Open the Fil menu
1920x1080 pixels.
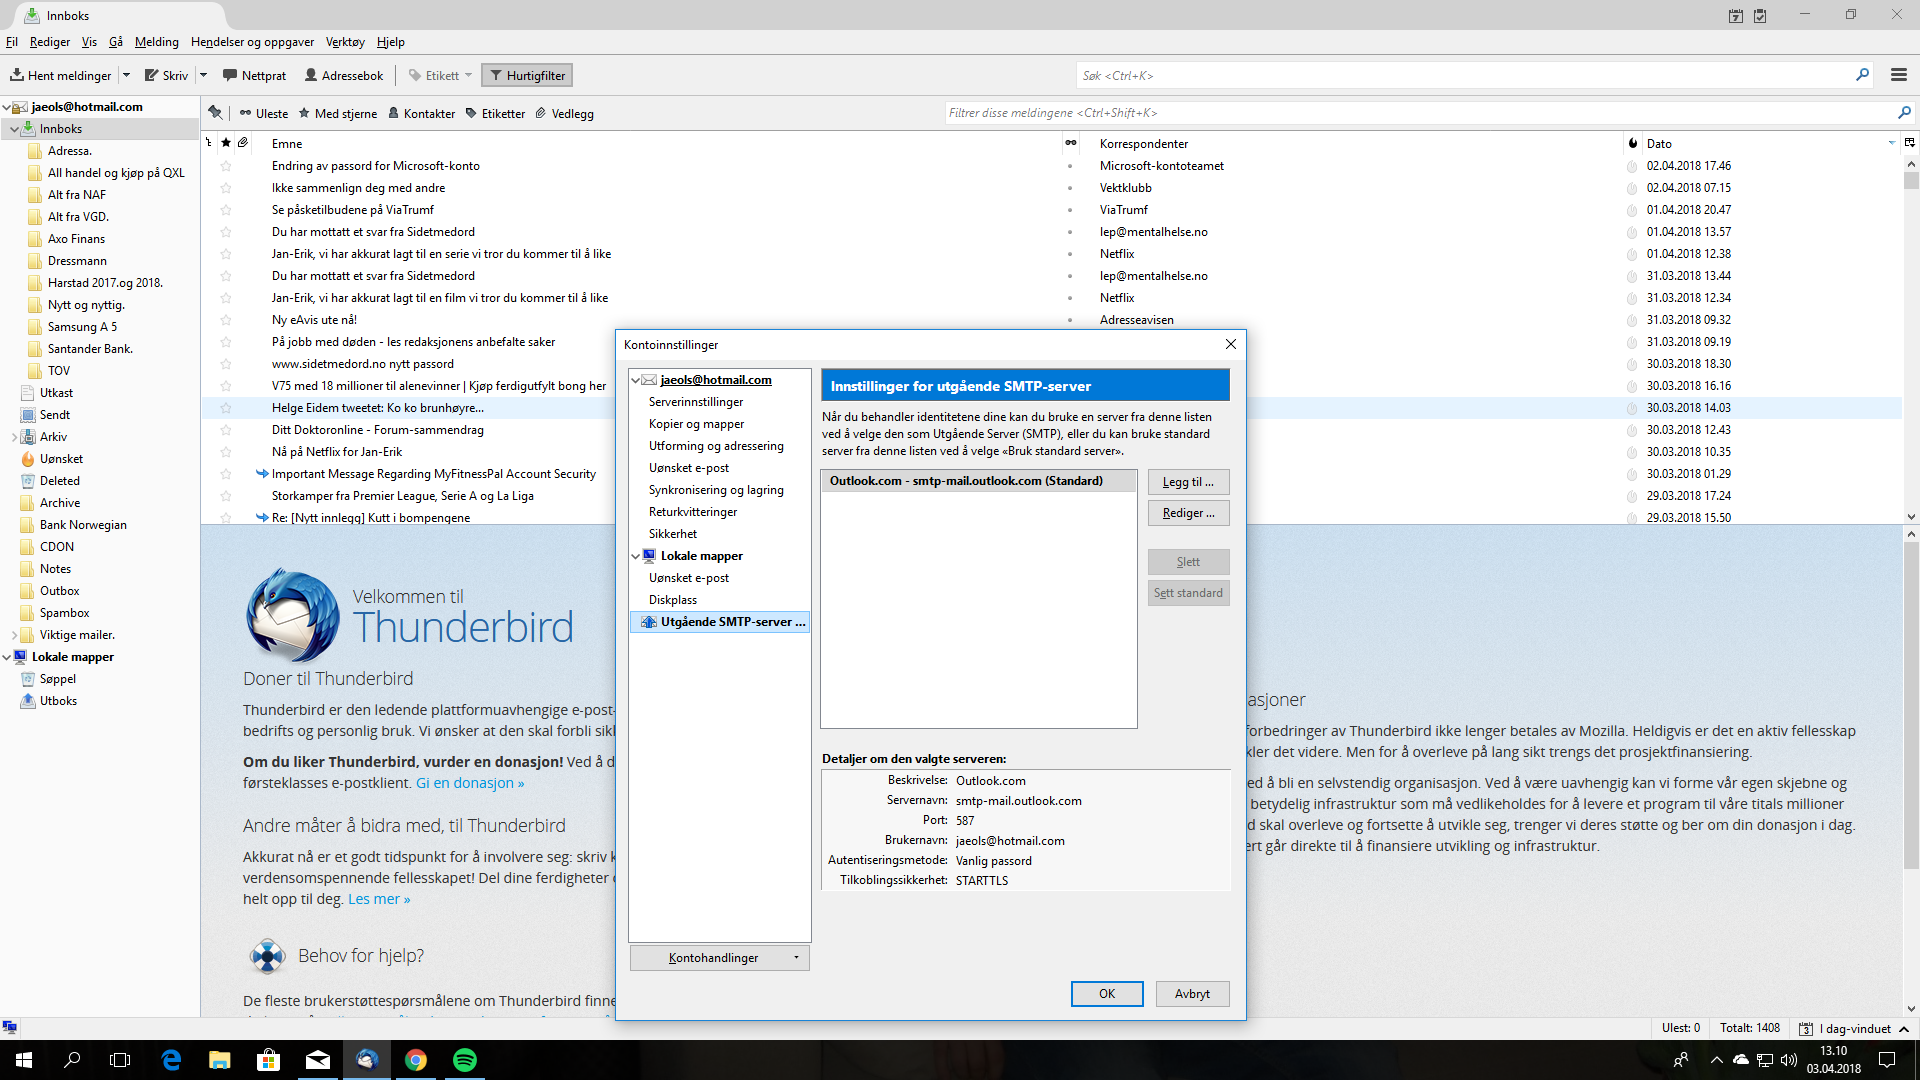pyautogui.click(x=12, y=42)
